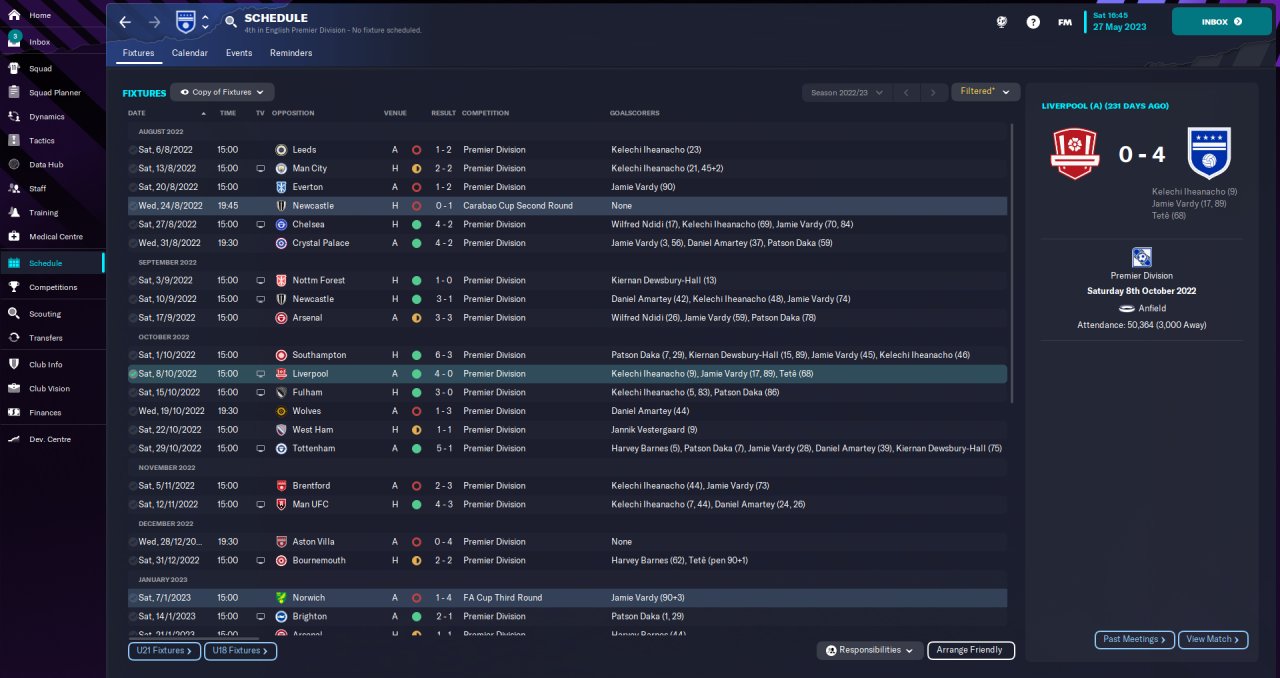Click the Premier Division logo in match panel
Image resolution: width=1280 pixels, height=678 pixels.
(1141, 257)
